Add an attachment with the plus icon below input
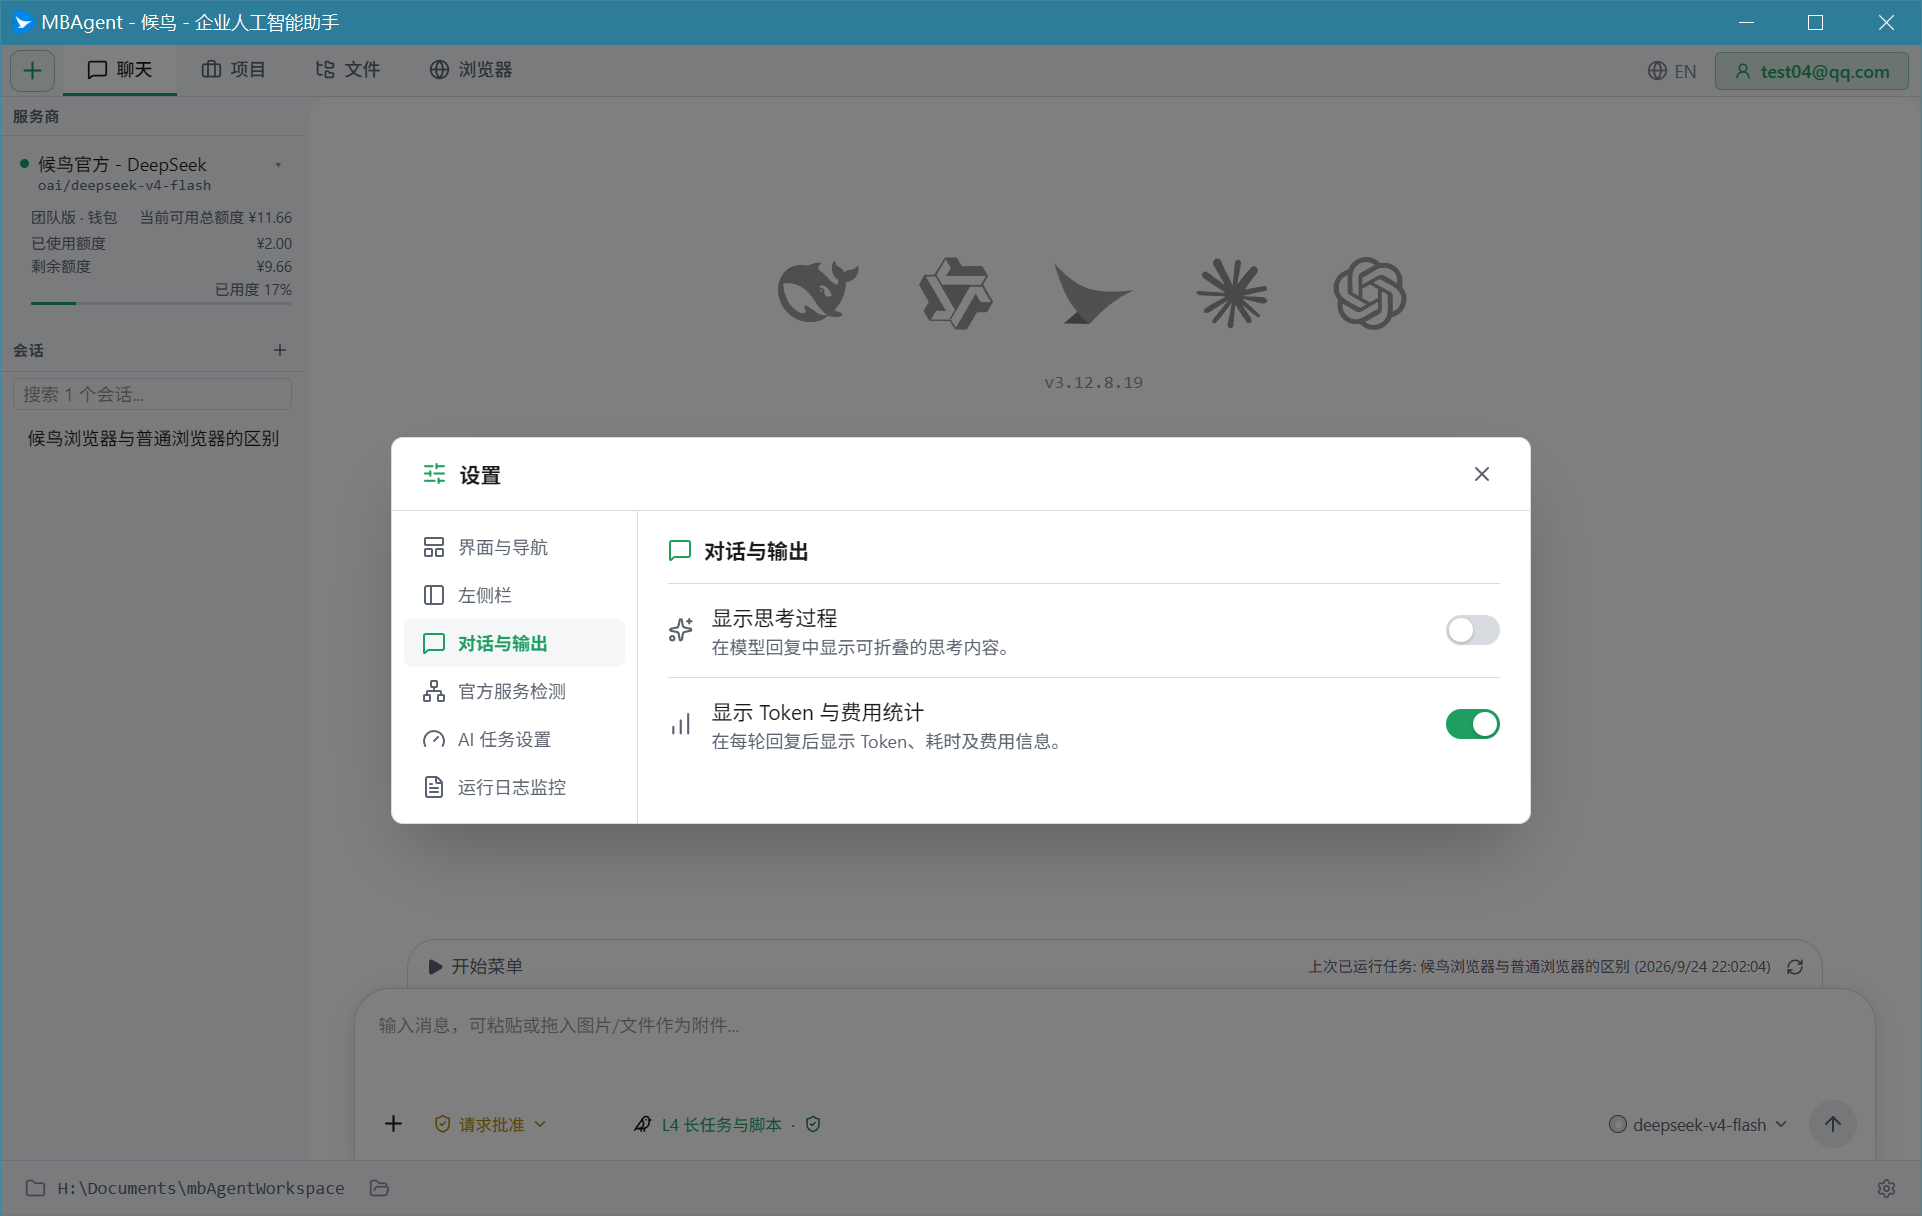 tap(394, 1124)
